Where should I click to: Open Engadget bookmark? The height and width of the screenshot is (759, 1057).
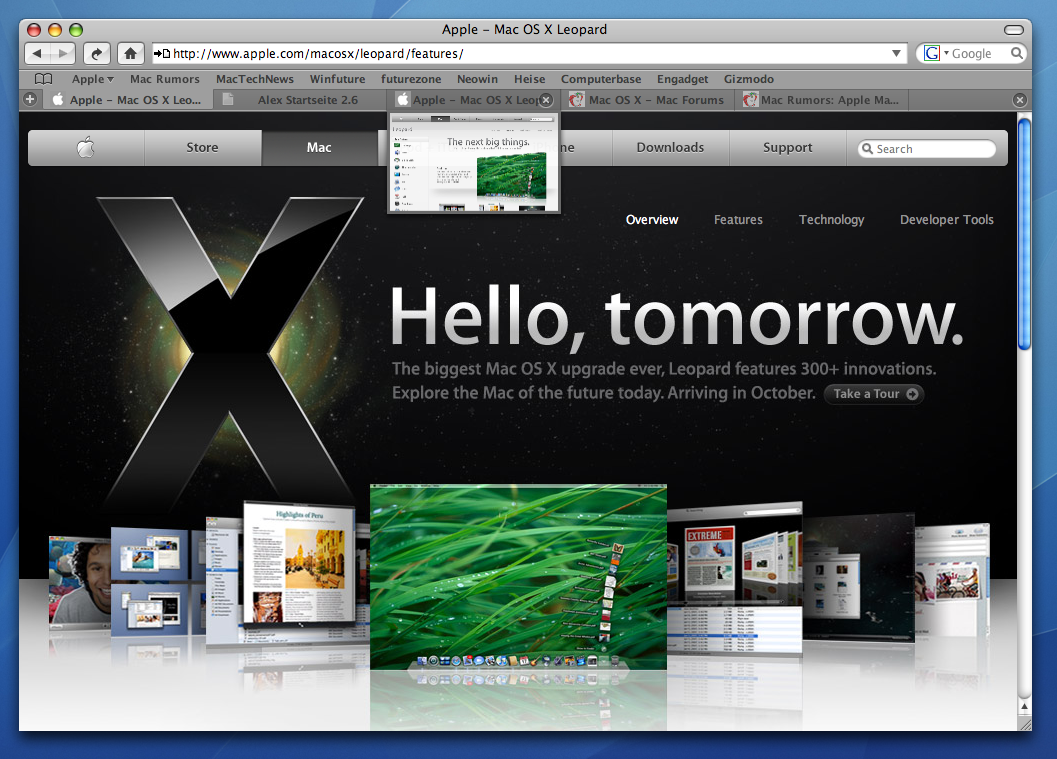[682, 79]
